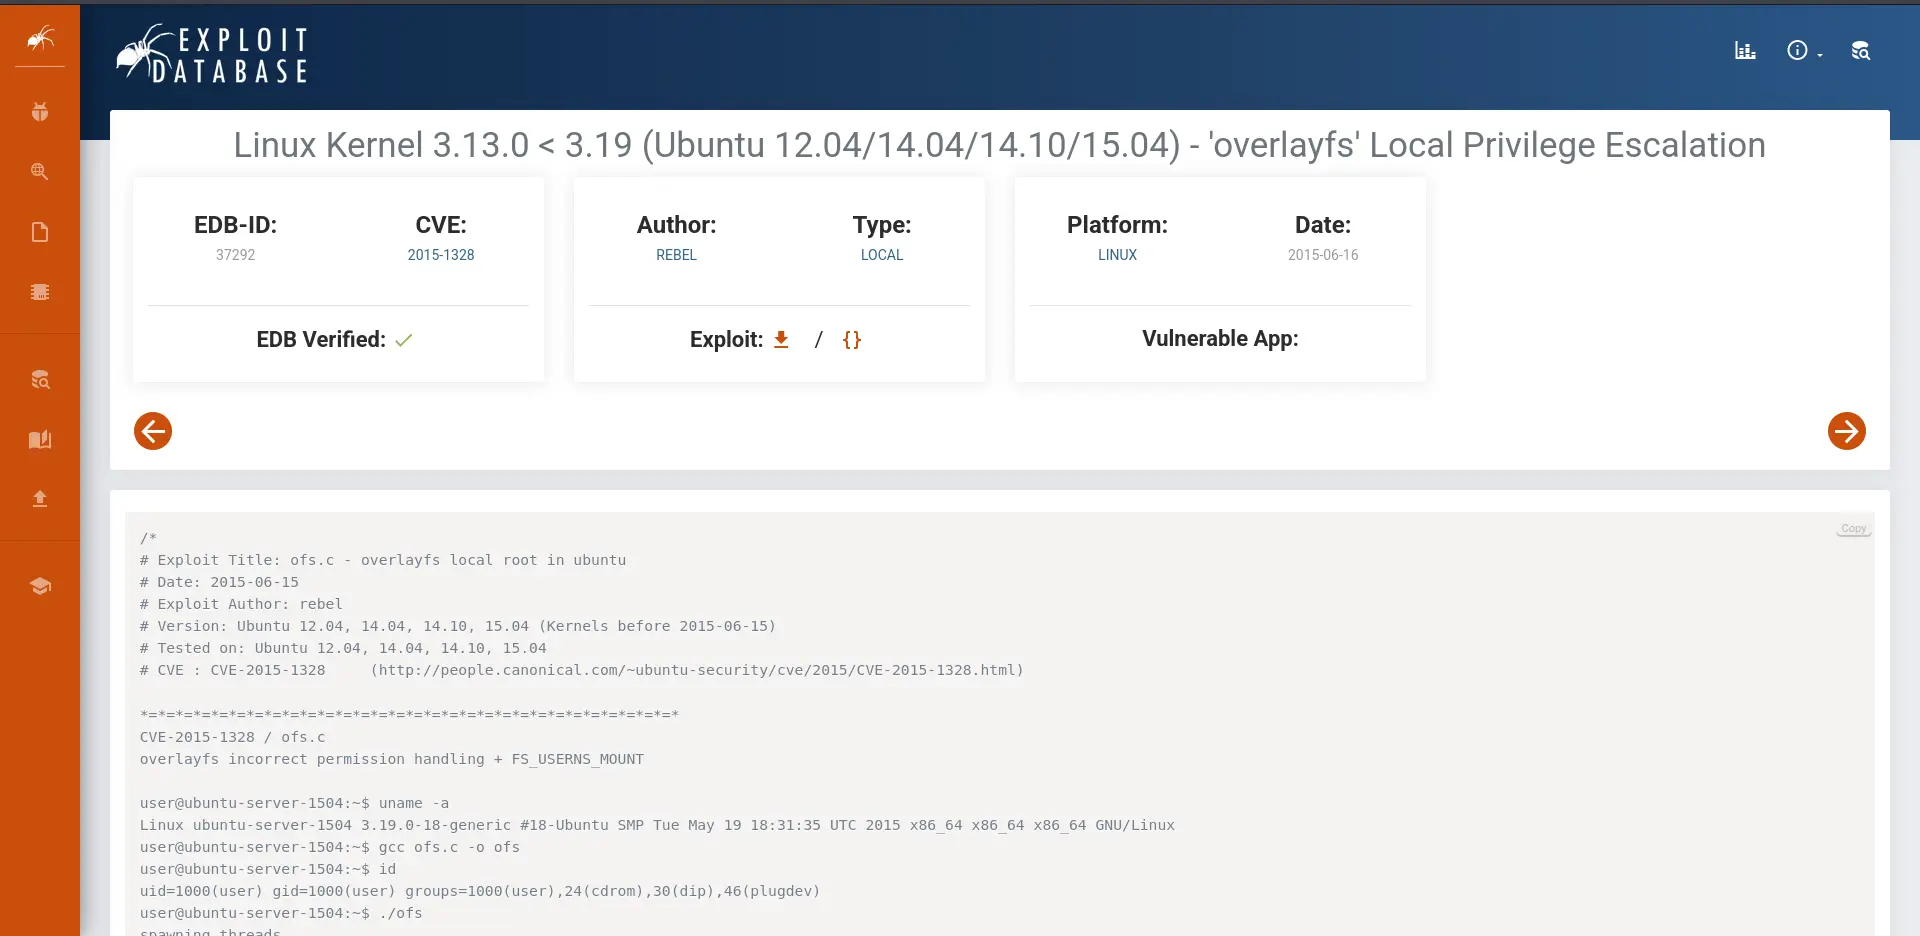
Task: Open the search icon in top-right header
Action: [x=1860, y=51]
